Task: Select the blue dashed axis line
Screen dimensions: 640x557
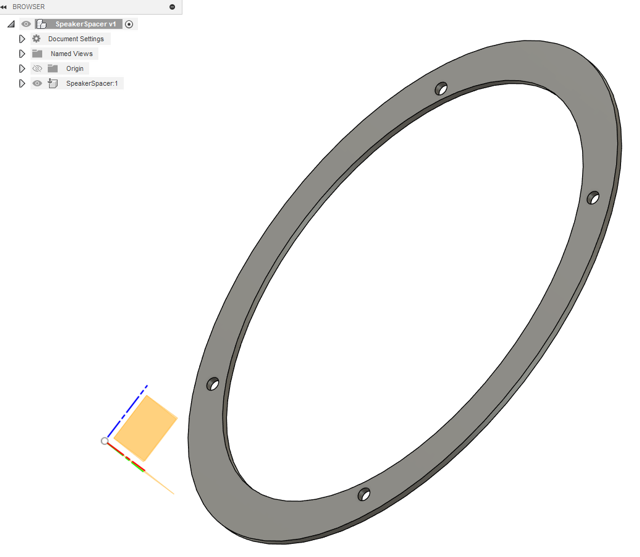Action: [127, 411]
